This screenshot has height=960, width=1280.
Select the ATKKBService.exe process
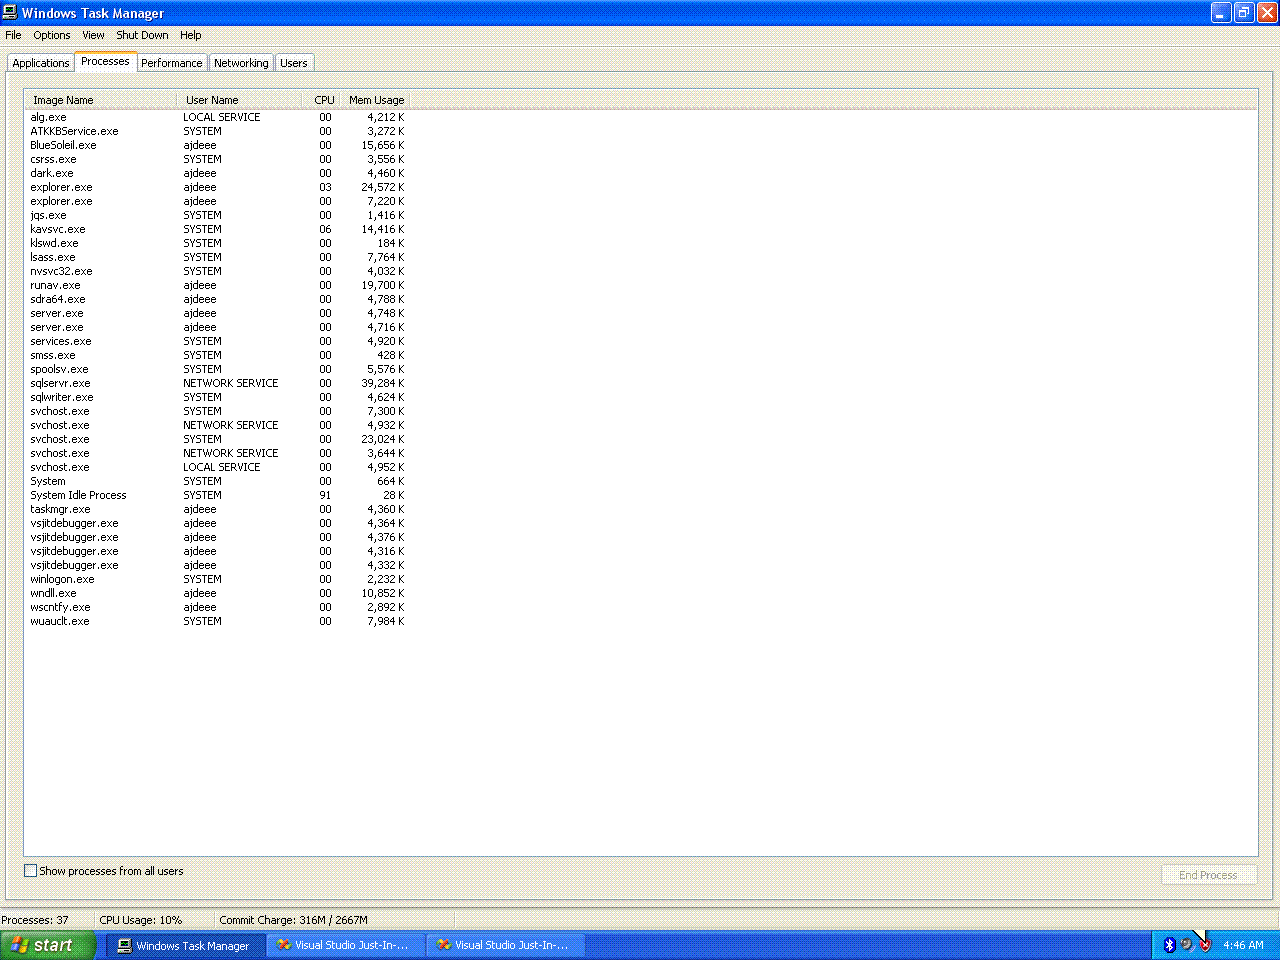217,131
